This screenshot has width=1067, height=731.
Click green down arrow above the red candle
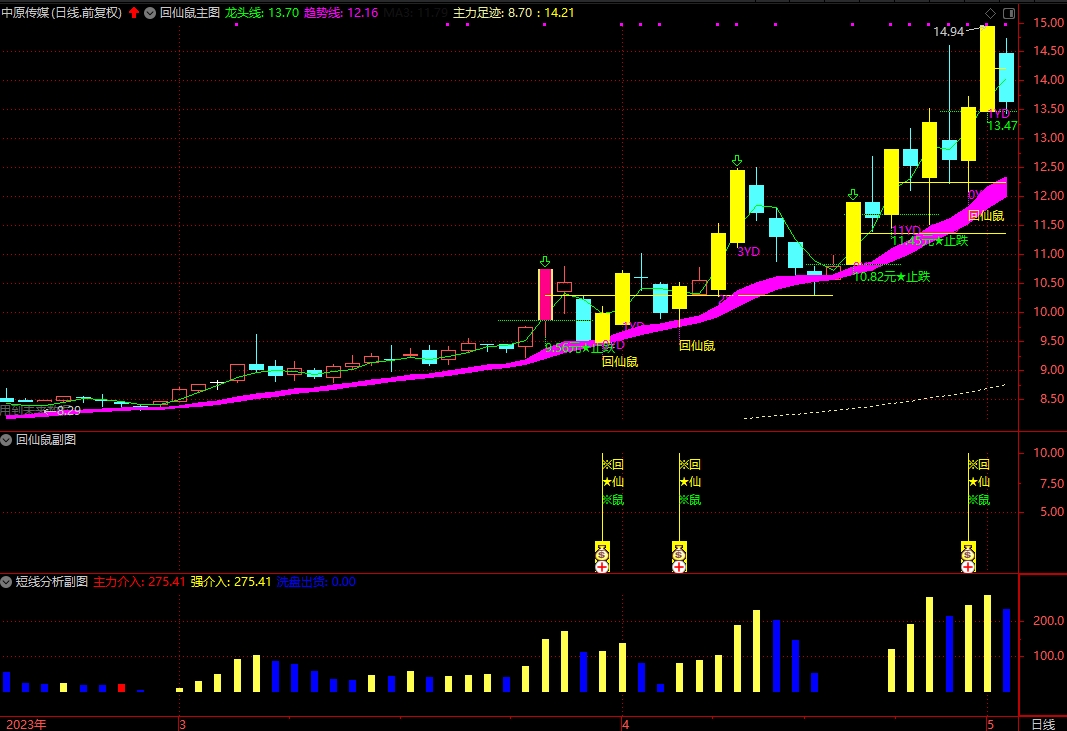(544, 261)
